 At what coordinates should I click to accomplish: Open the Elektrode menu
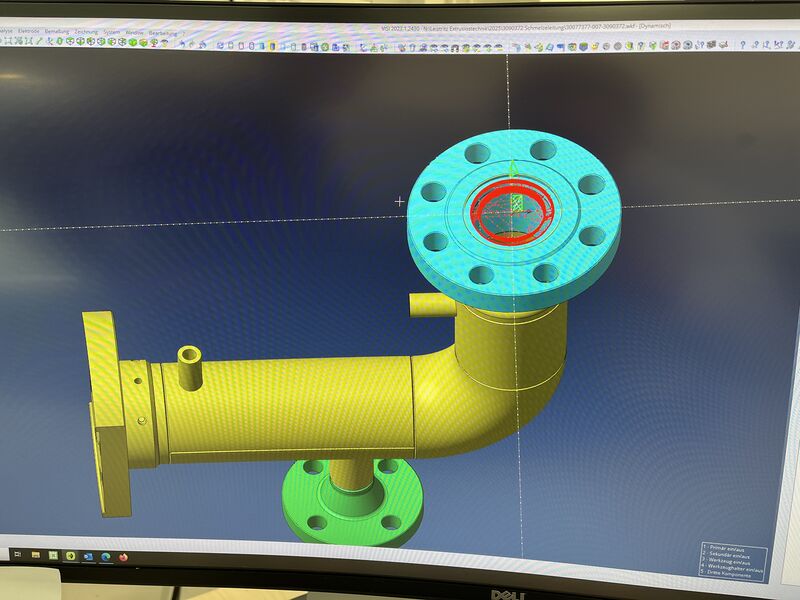coord(29,31)
